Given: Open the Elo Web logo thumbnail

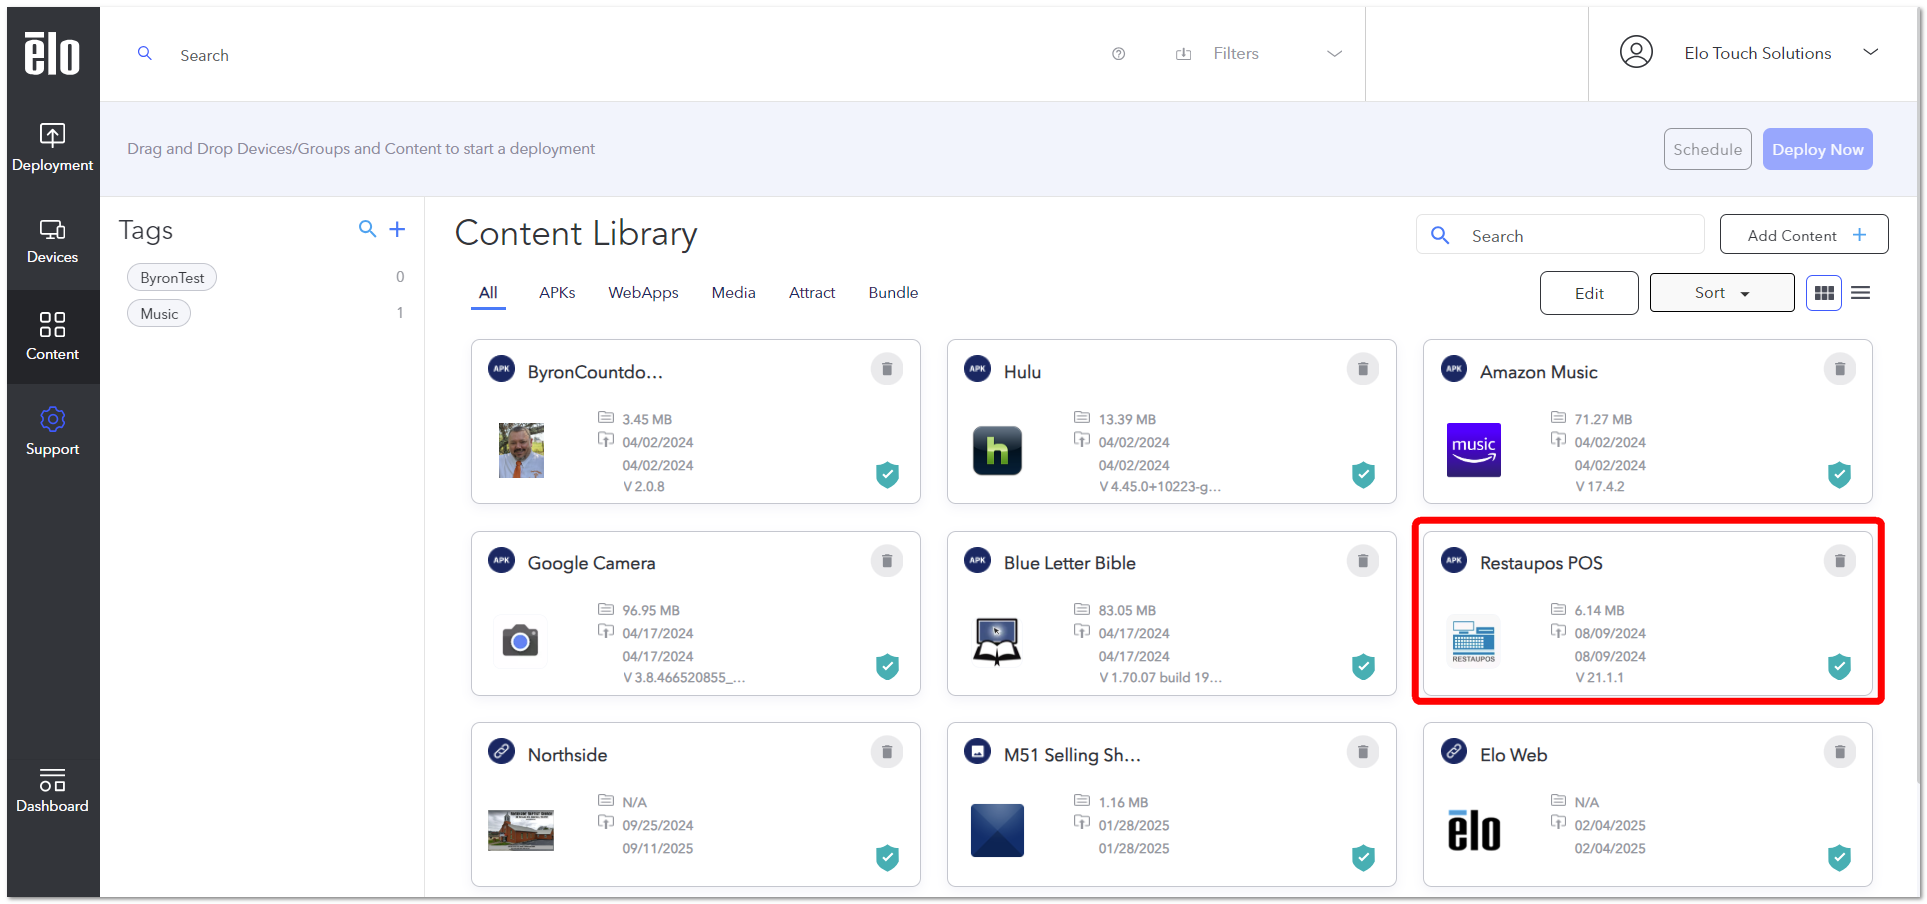Looking at the screenshot, I should tap(1474, 831).
